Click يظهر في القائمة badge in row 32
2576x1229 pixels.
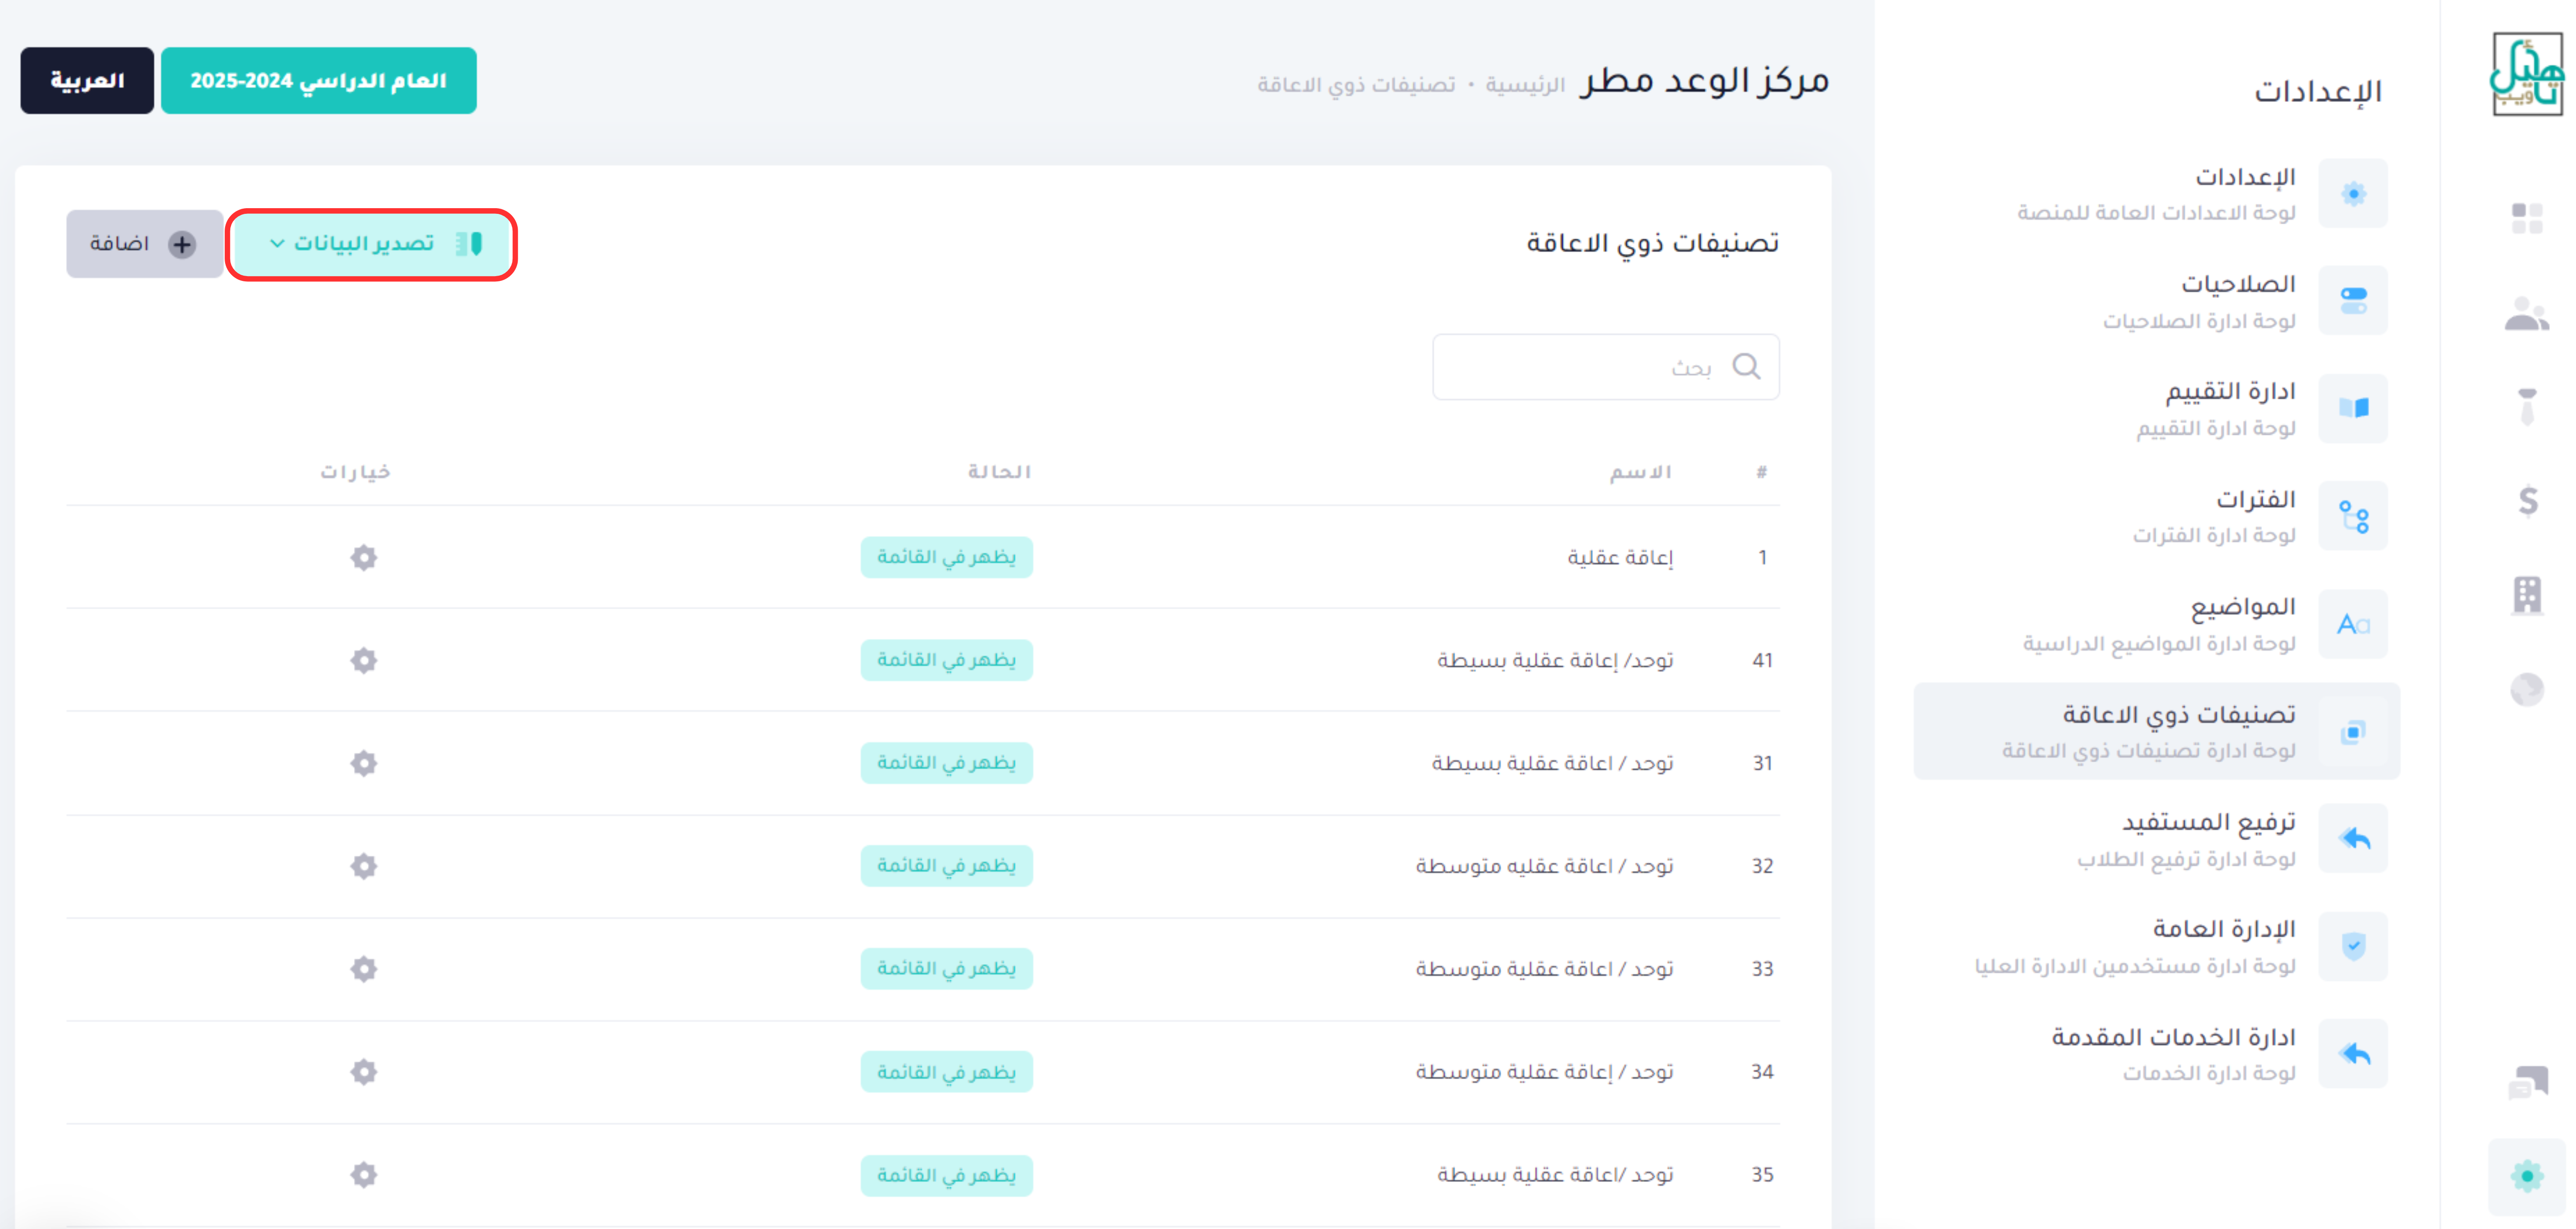pos(946,866)
